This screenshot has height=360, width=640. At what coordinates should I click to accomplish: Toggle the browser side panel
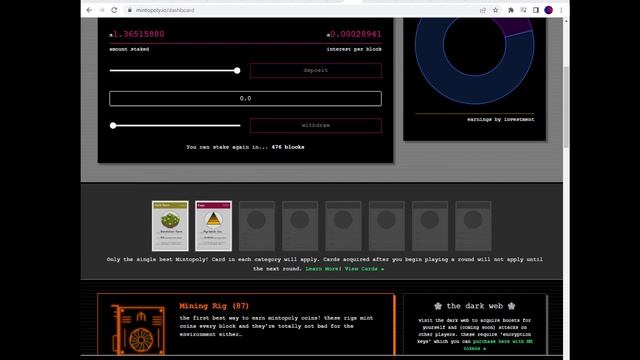[x=536, y=10]
